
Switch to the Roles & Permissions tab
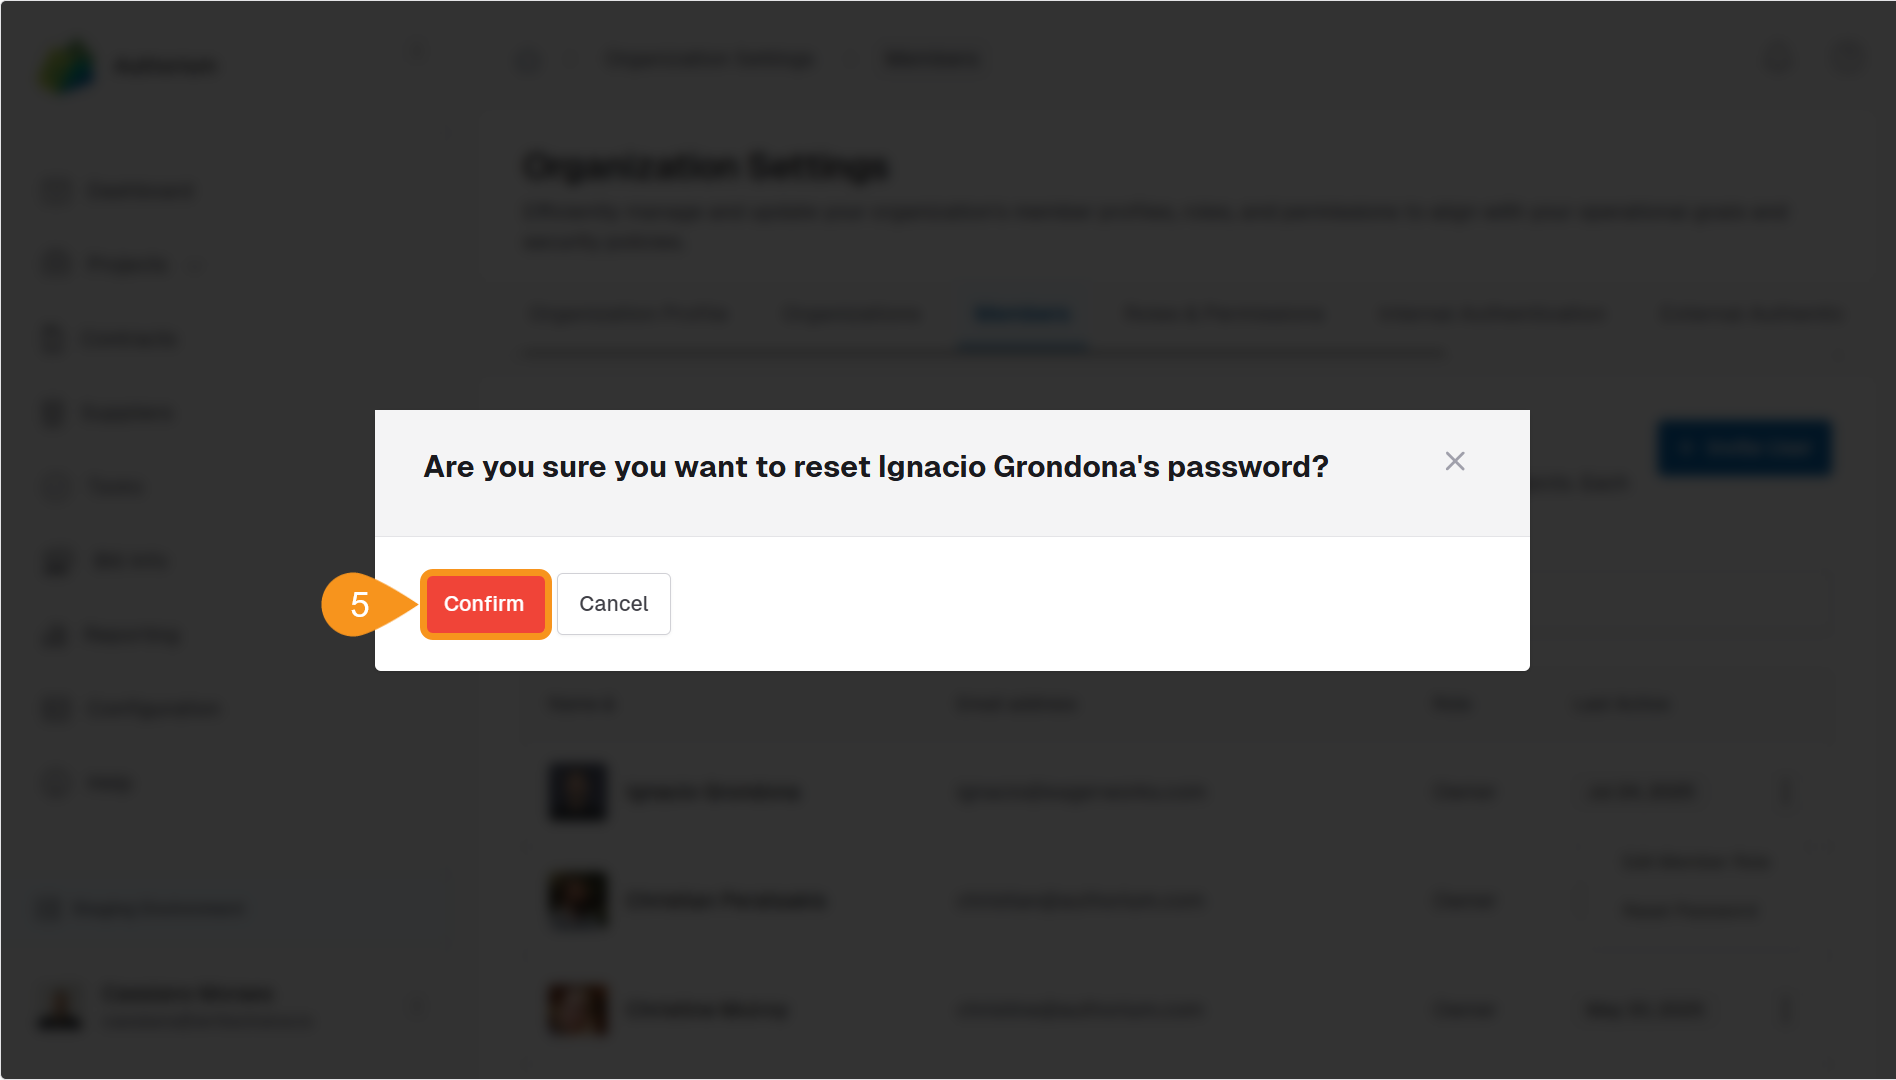click(x=1223, y=314)
